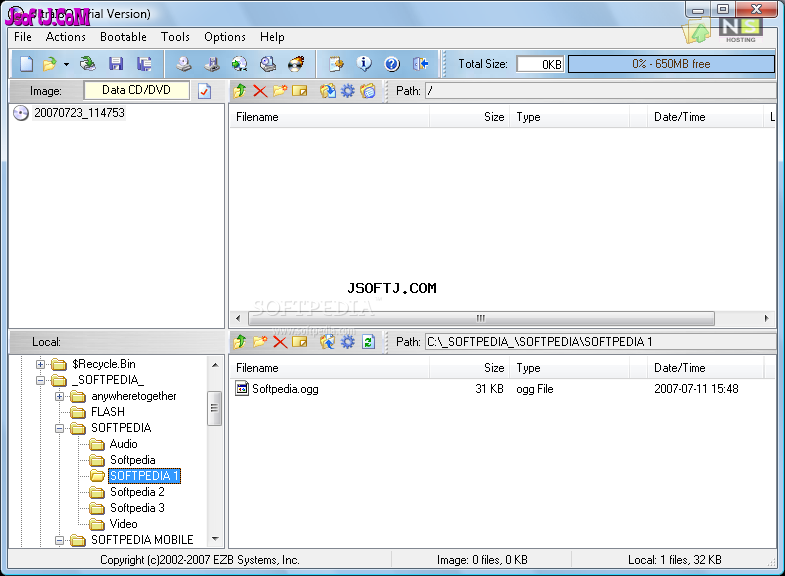This screenshot has height=576, width=785.
Task: Select the FLASH folder in Local tree
Action: (x=107, y=412)
